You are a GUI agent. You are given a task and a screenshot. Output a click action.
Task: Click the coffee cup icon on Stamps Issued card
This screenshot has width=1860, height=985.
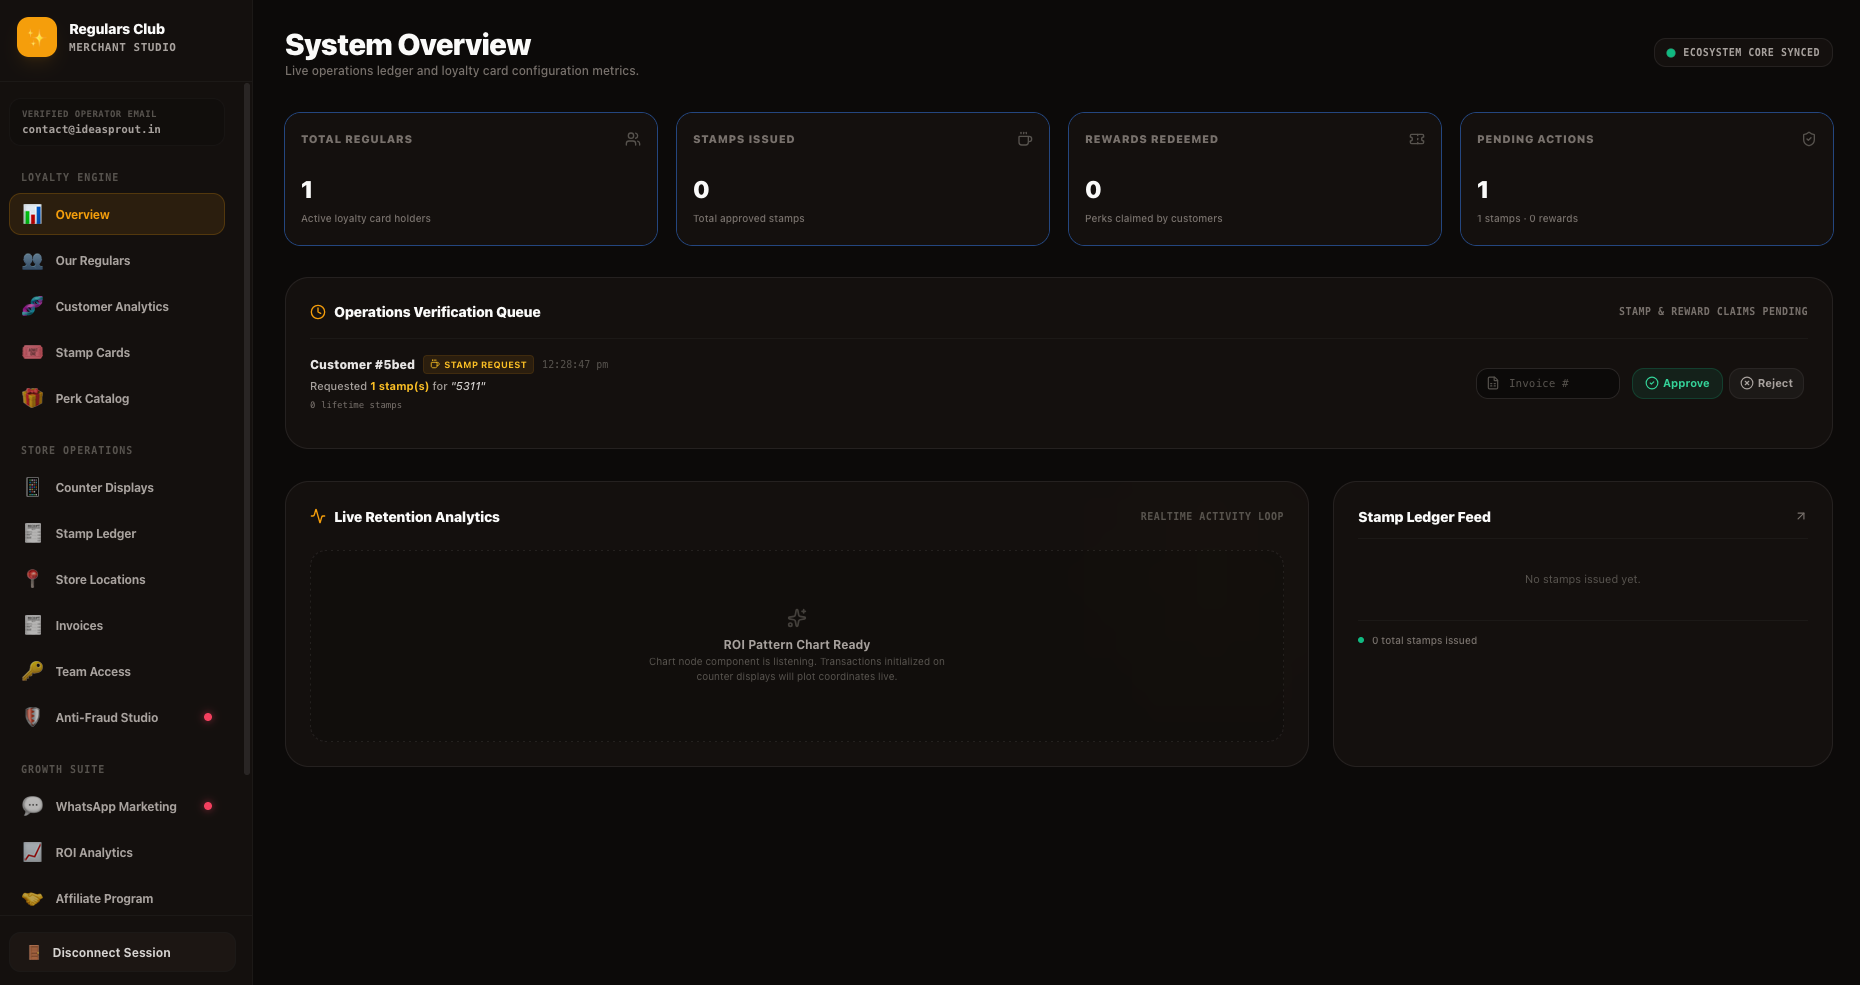(1025, 139)
